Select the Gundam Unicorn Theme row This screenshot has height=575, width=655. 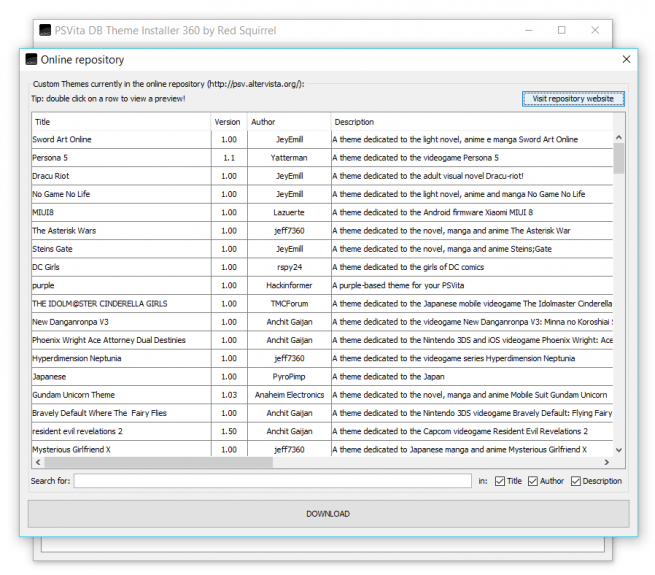coord(120,395)
